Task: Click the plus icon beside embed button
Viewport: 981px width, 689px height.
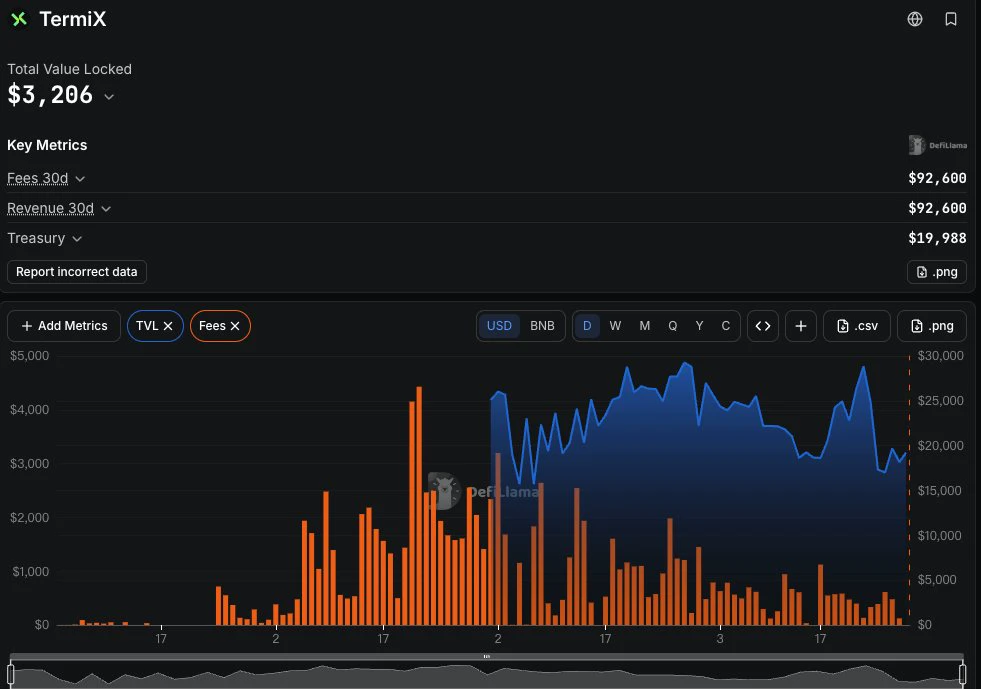Action: (x=801, y=326)
